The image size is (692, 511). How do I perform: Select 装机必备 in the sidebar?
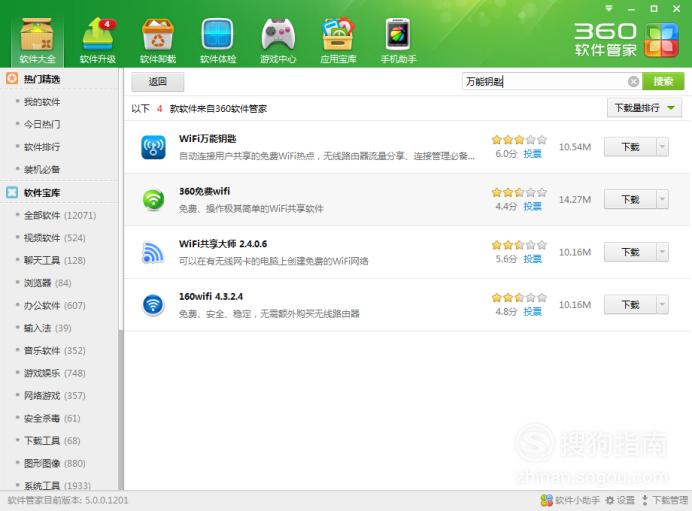(x=42, y=169)
